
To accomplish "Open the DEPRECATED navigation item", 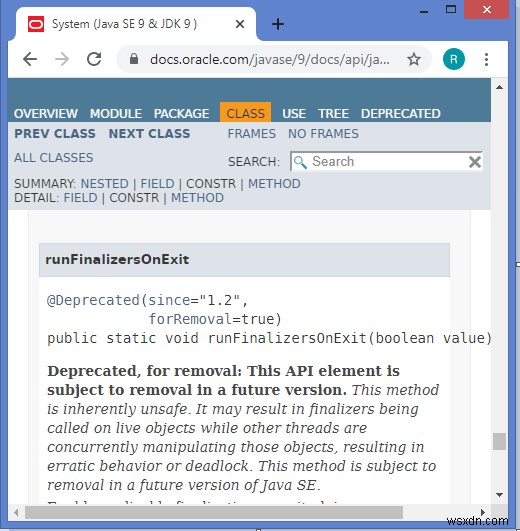I will (x=400, y=114).
